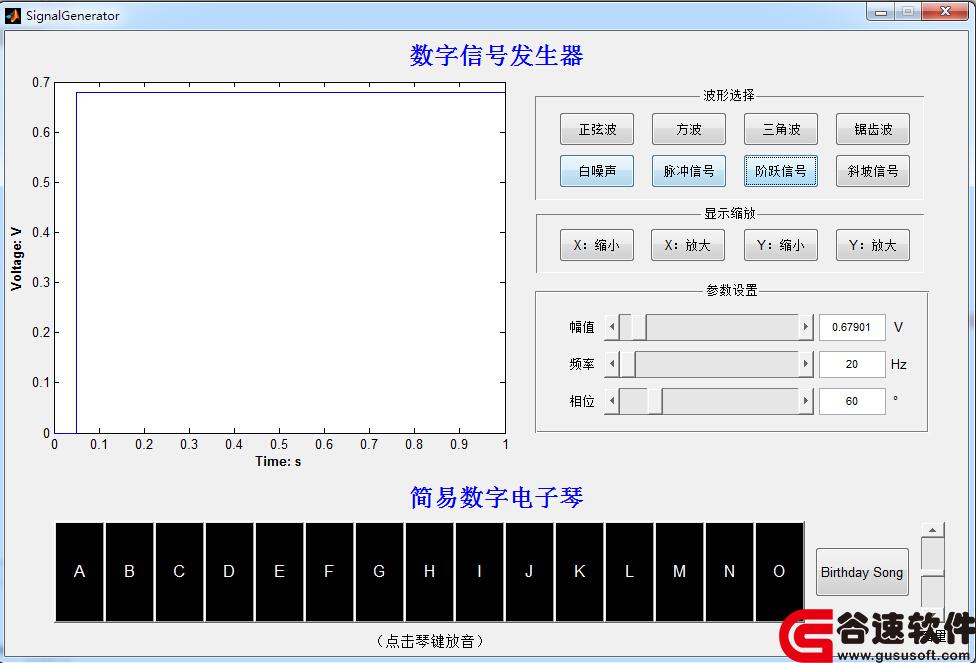Play piano key A
The height and width of the screenshot is (663, 976).
(80, 571)
